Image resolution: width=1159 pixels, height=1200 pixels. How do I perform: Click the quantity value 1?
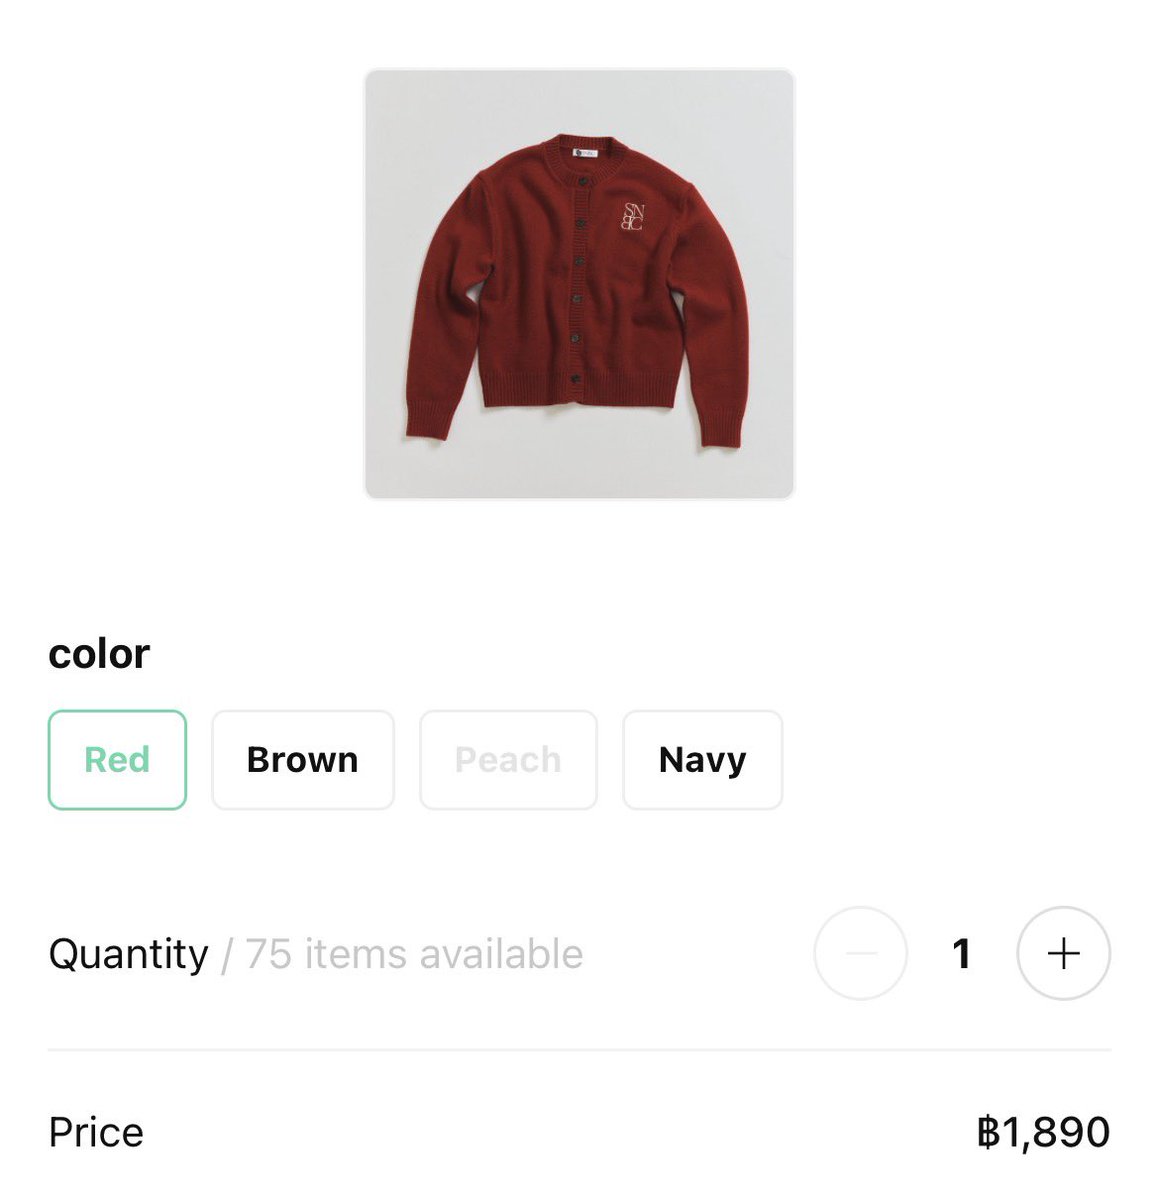[962, 954]
